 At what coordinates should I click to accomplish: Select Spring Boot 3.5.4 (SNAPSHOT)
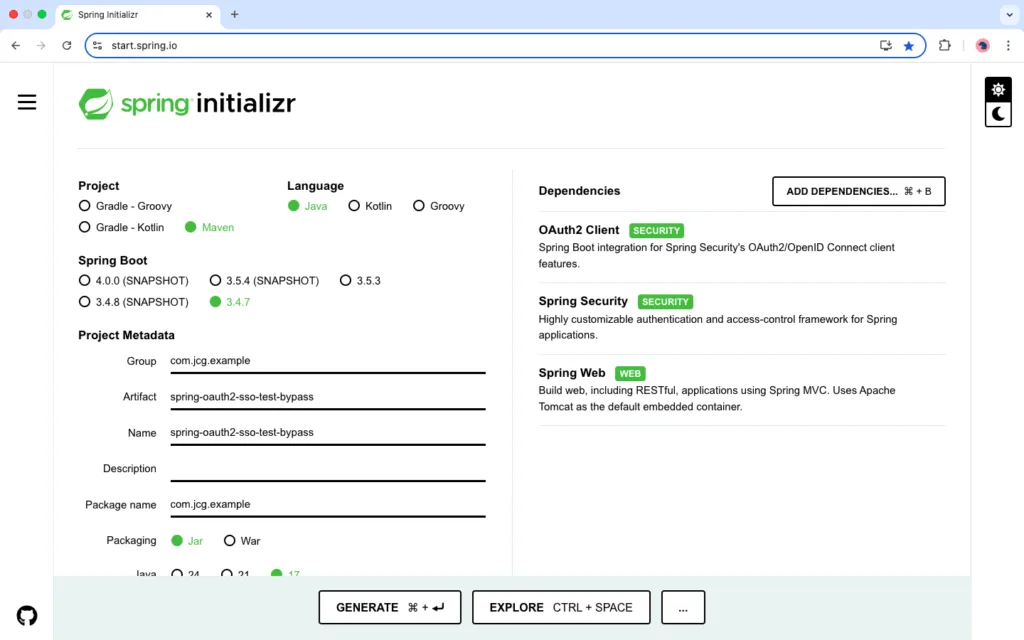(x=264, y=280)
